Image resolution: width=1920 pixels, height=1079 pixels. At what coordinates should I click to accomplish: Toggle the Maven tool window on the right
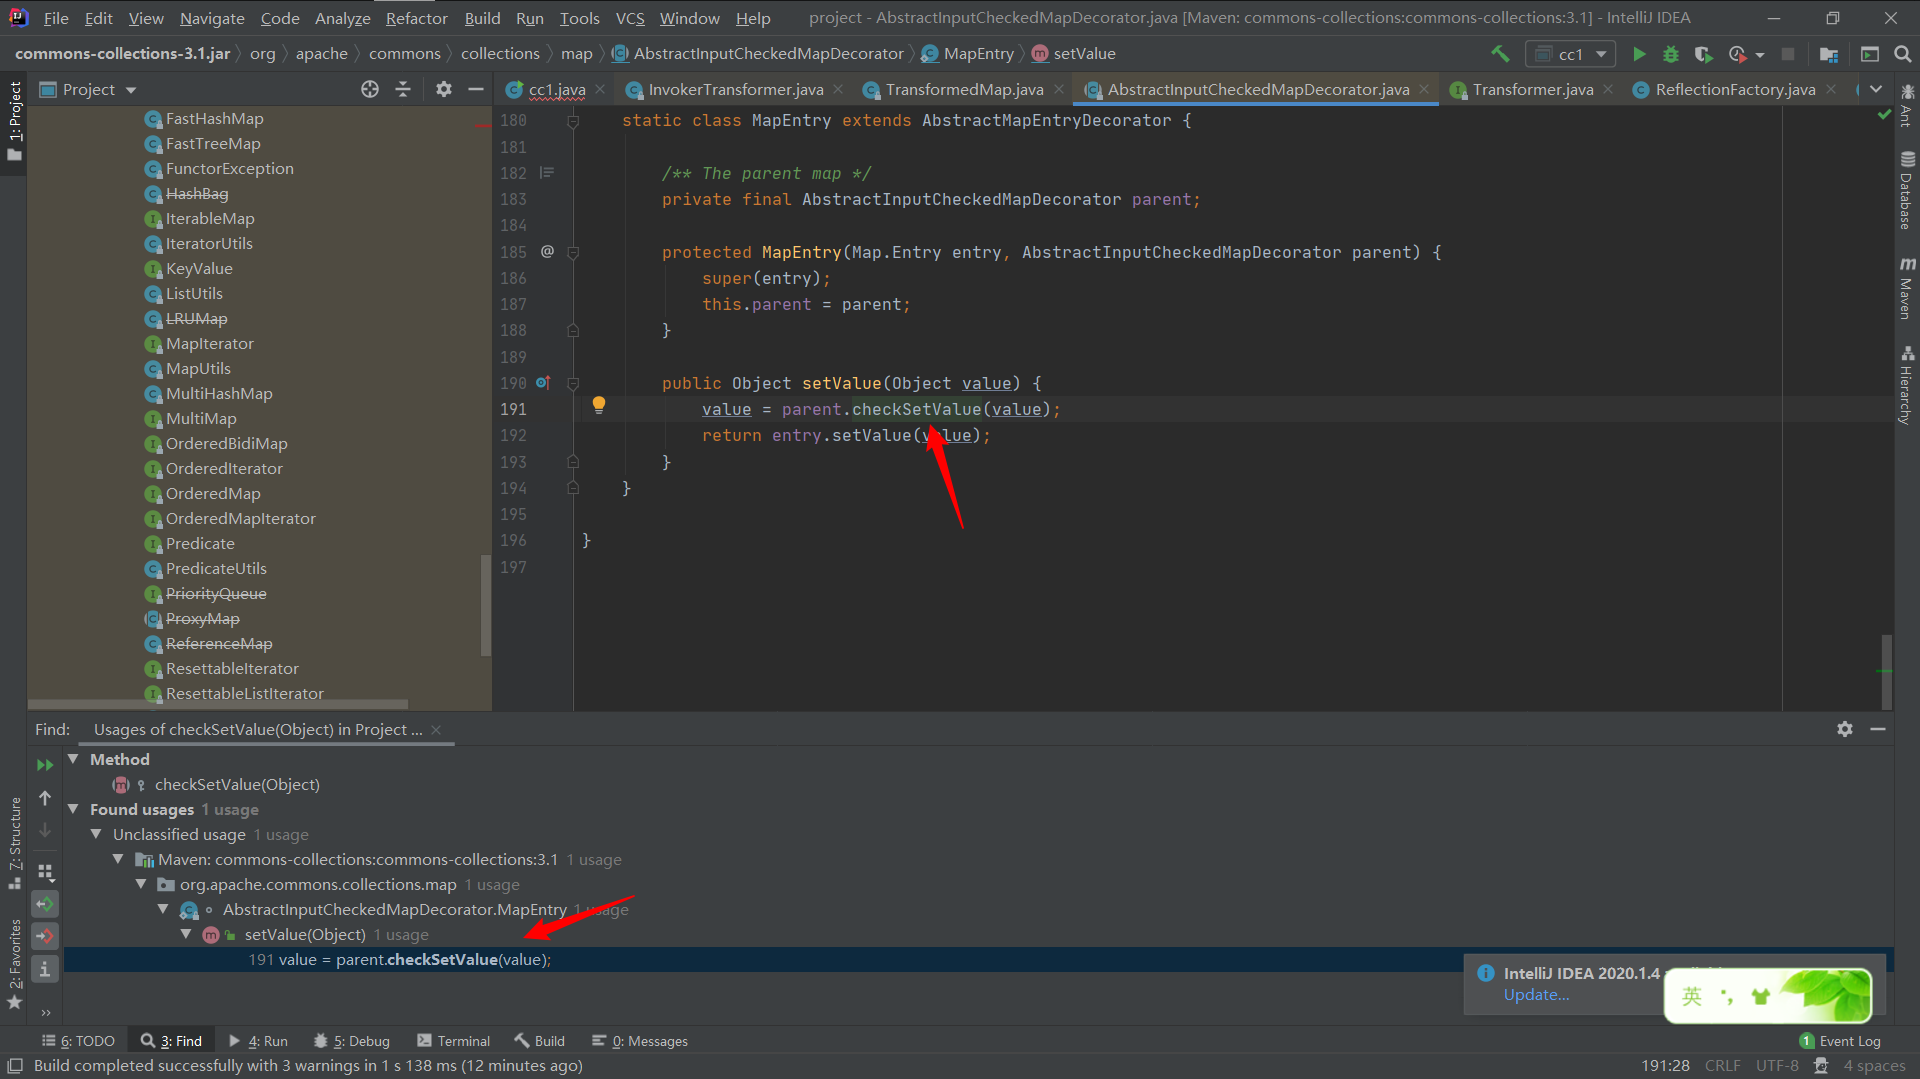[1907, 288]
